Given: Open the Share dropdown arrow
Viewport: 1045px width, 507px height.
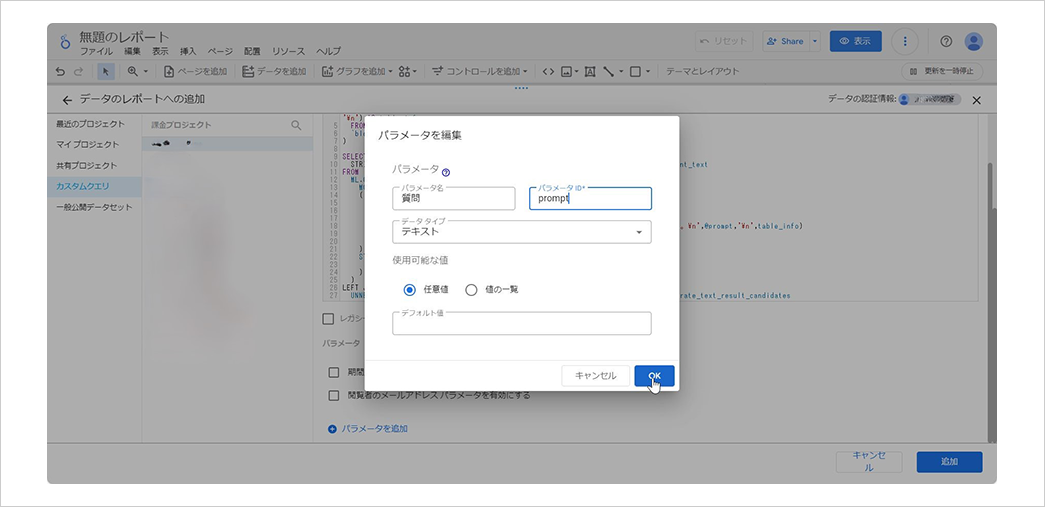Looking at the screenshot, I should pyautogui.click(x=815, y=41).
